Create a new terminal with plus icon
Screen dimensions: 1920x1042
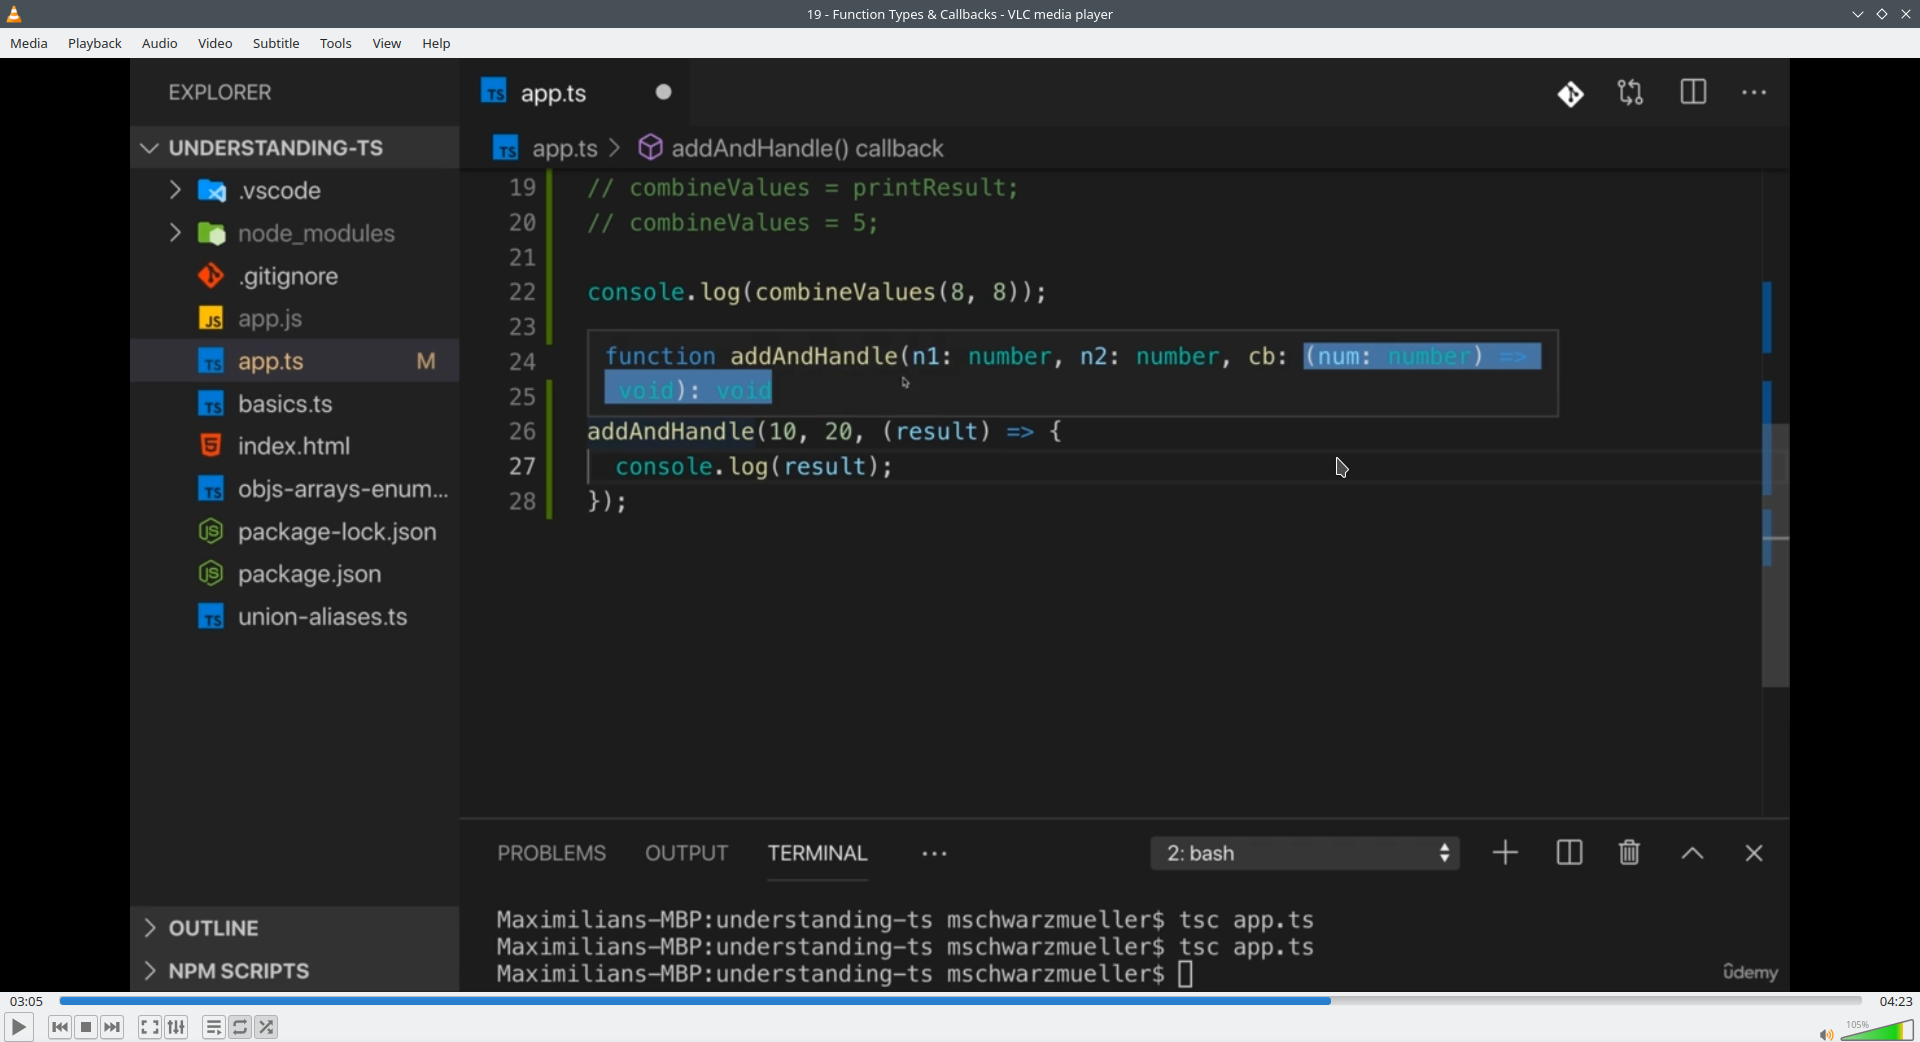1505,853
